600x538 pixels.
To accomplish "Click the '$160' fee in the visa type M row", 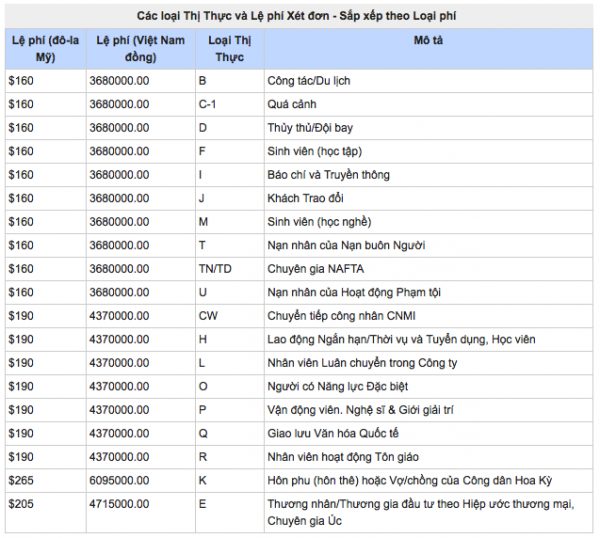I will click(x=46, y=222).
